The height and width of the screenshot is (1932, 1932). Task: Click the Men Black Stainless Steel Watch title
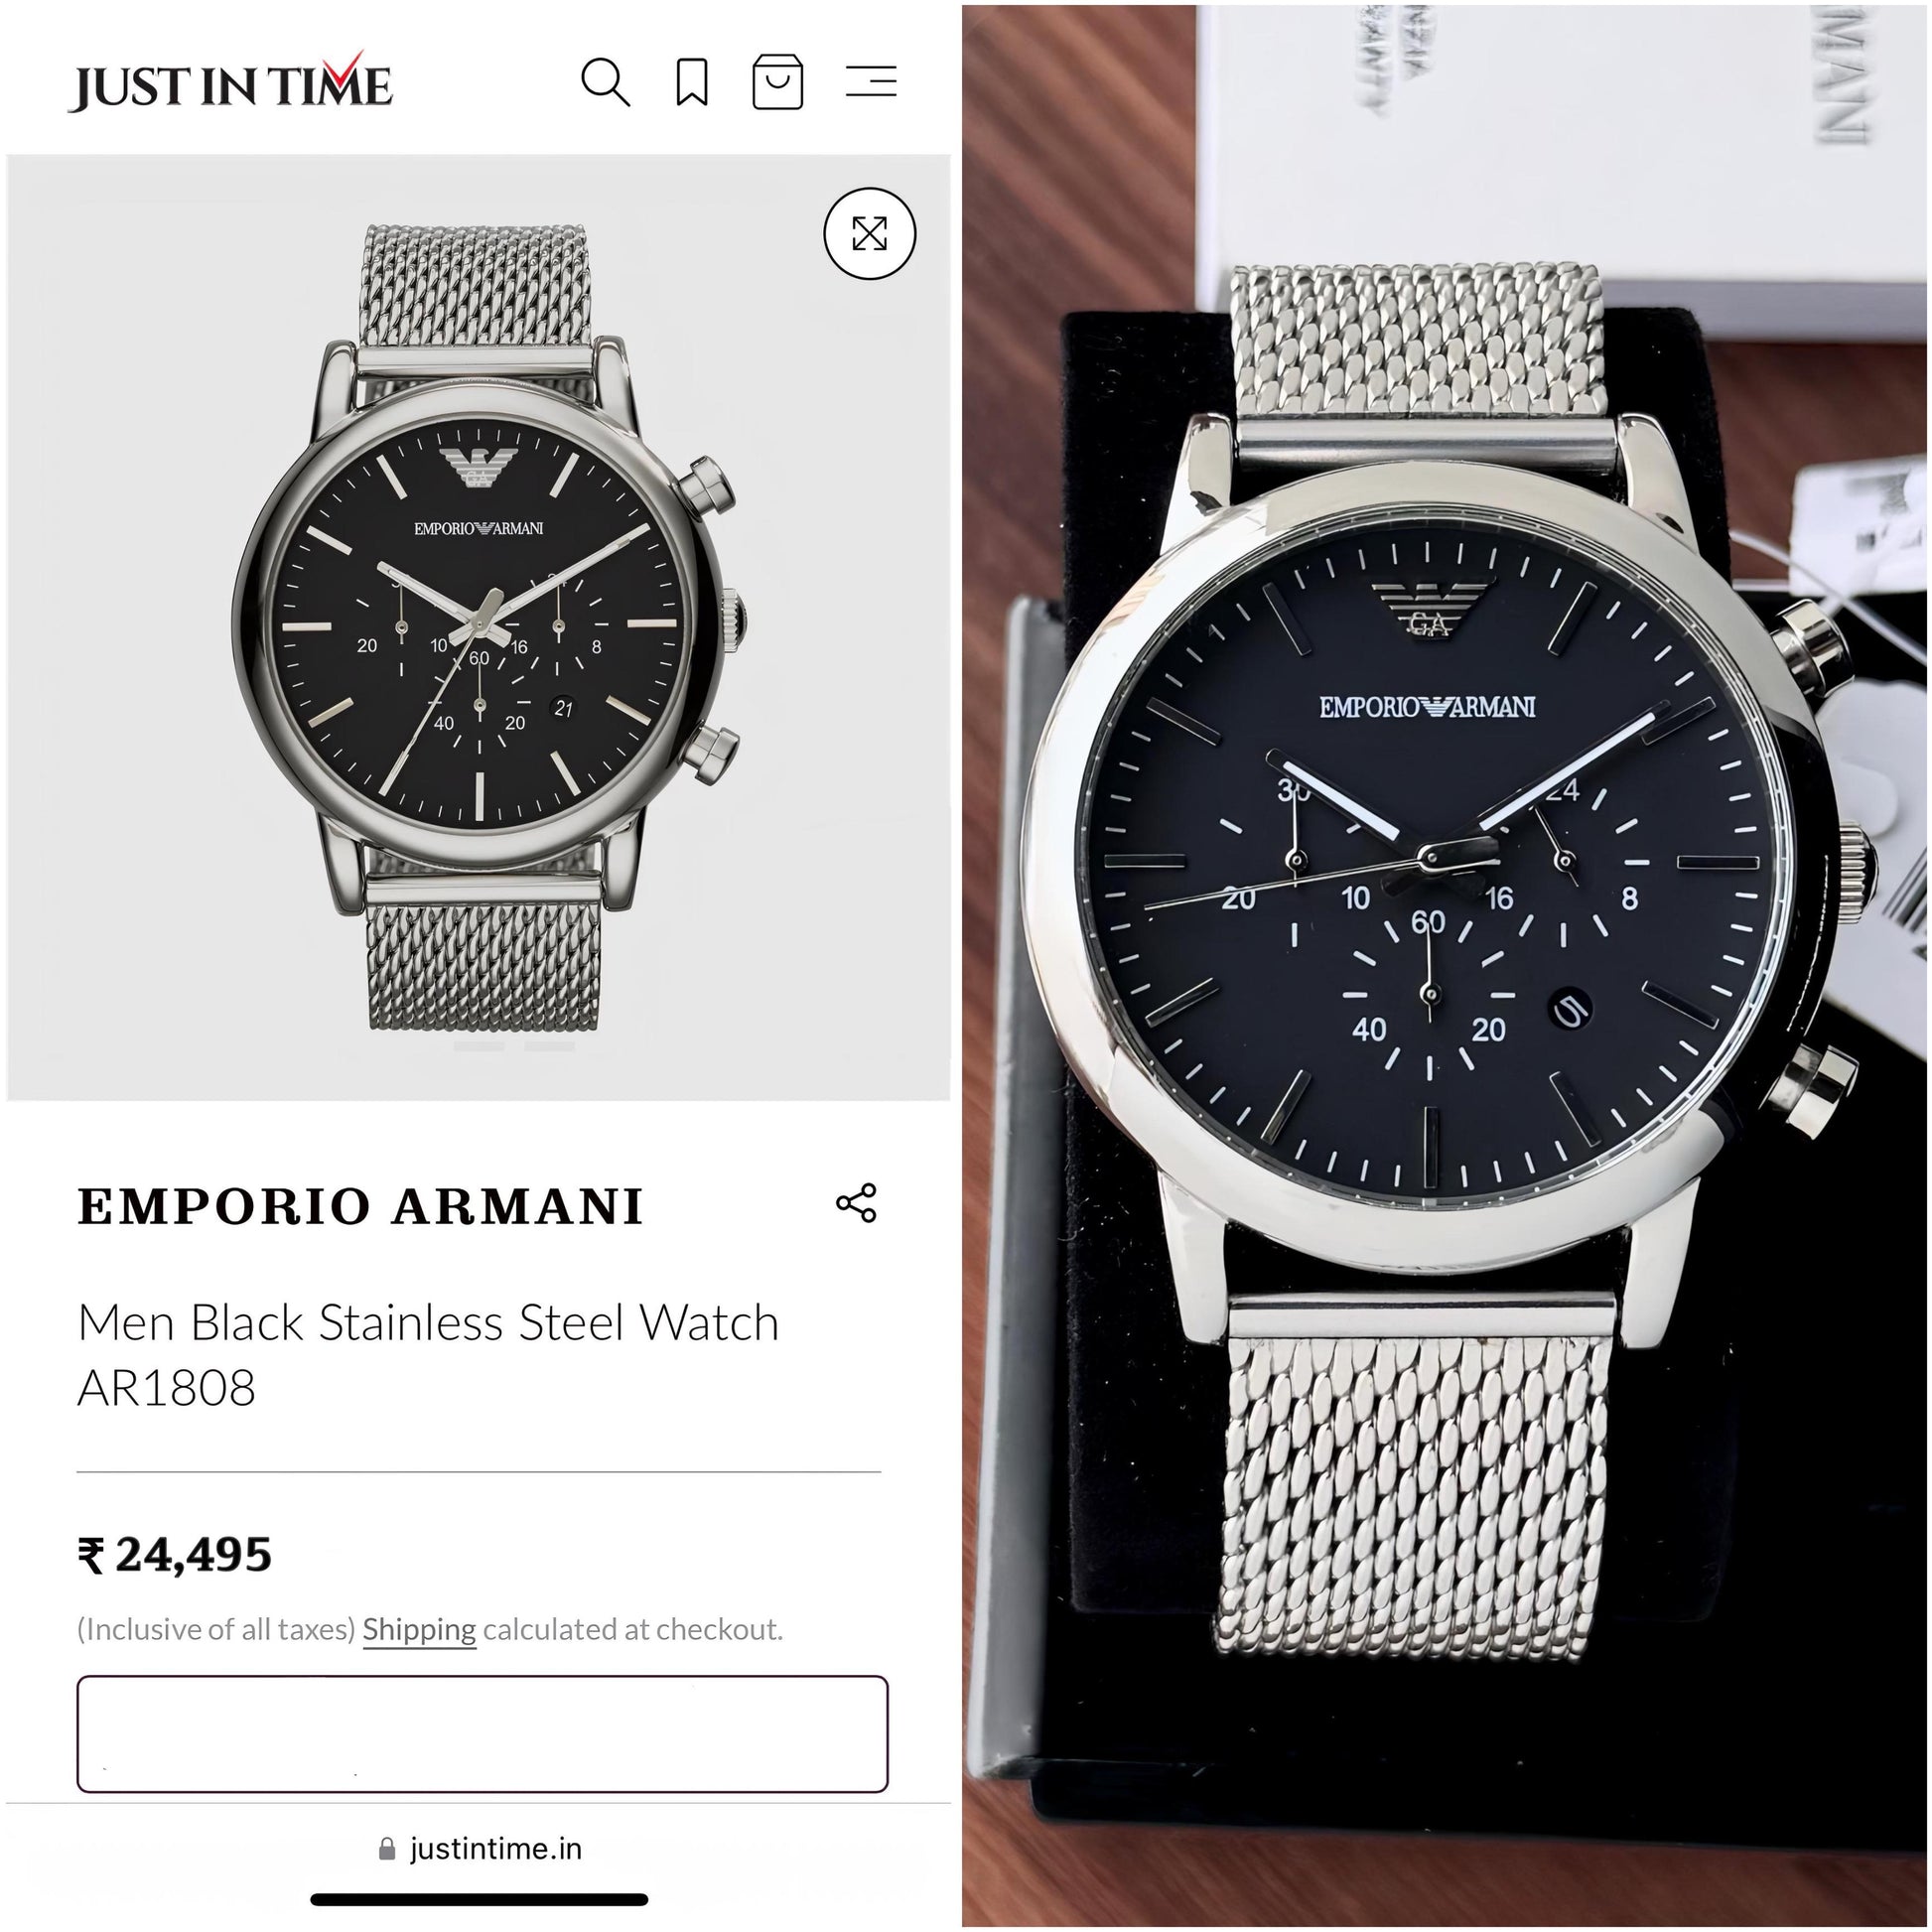click(428, 1322)
